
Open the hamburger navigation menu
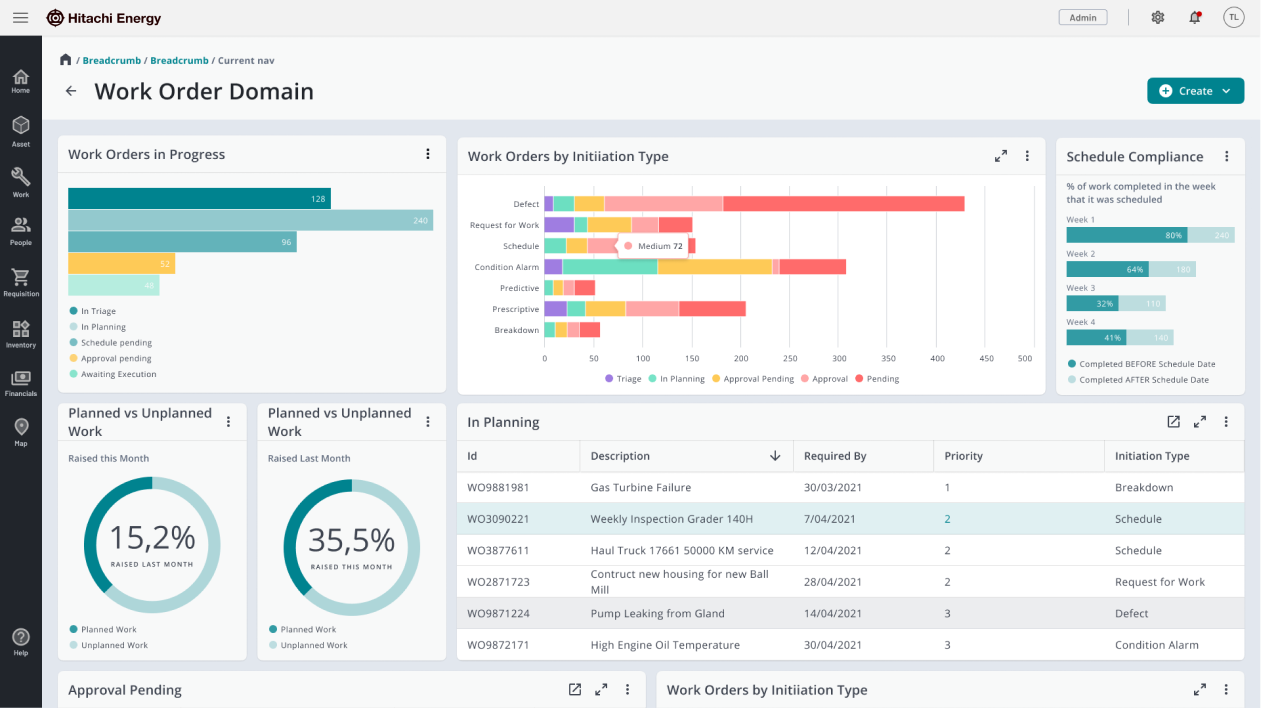click(x=20, y=18)
